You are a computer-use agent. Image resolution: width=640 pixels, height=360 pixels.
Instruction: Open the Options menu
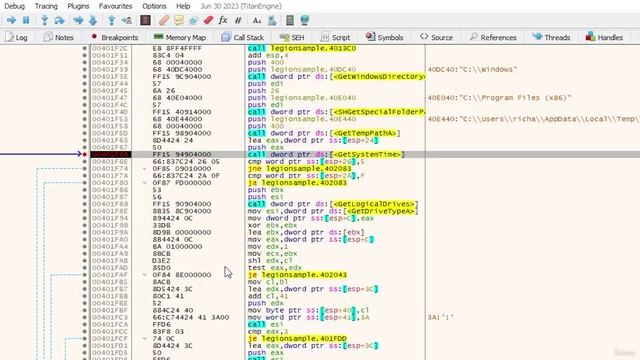[154, 6]
